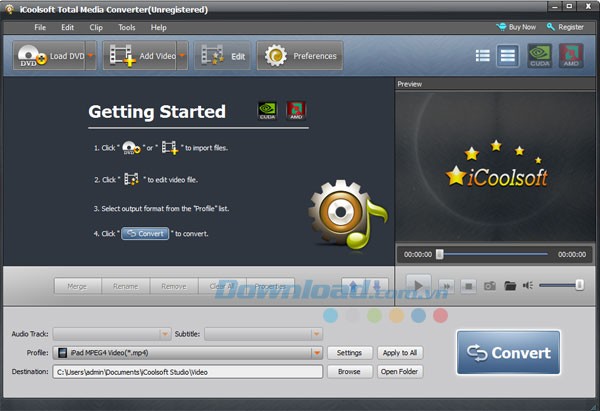Open the Clip menu
The width and height of the screenshot is (600, 411).
click(x=96, y=28)
